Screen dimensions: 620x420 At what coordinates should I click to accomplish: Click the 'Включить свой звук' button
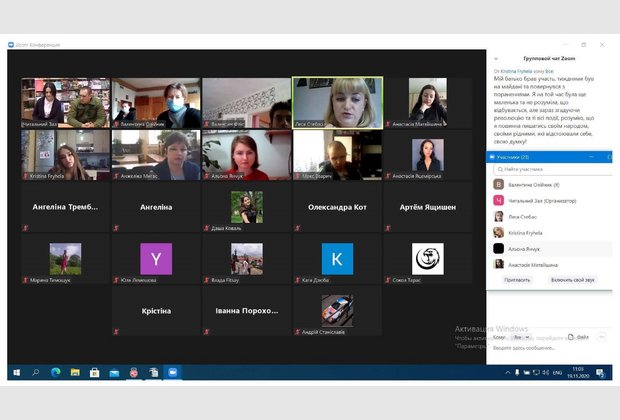coord(575,280)
